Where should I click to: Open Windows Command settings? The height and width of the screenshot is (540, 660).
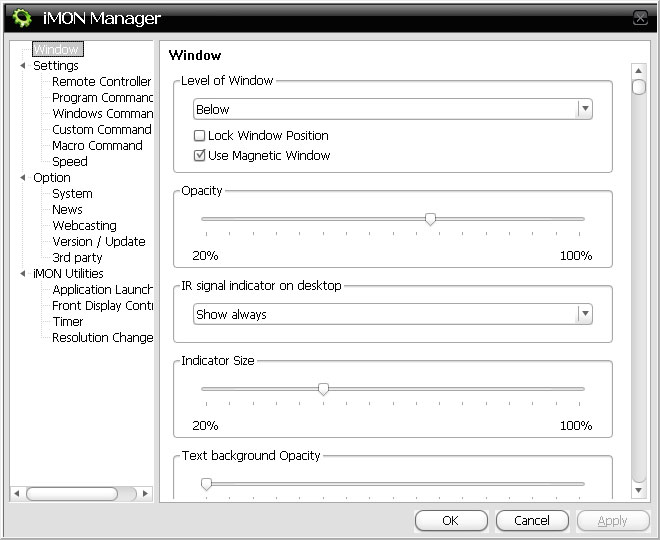pos(102,114)
